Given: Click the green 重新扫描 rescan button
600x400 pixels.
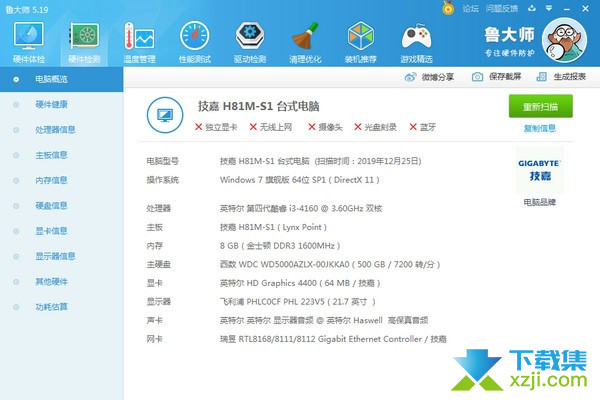Looking at the screenshot, I should [540, 106].
